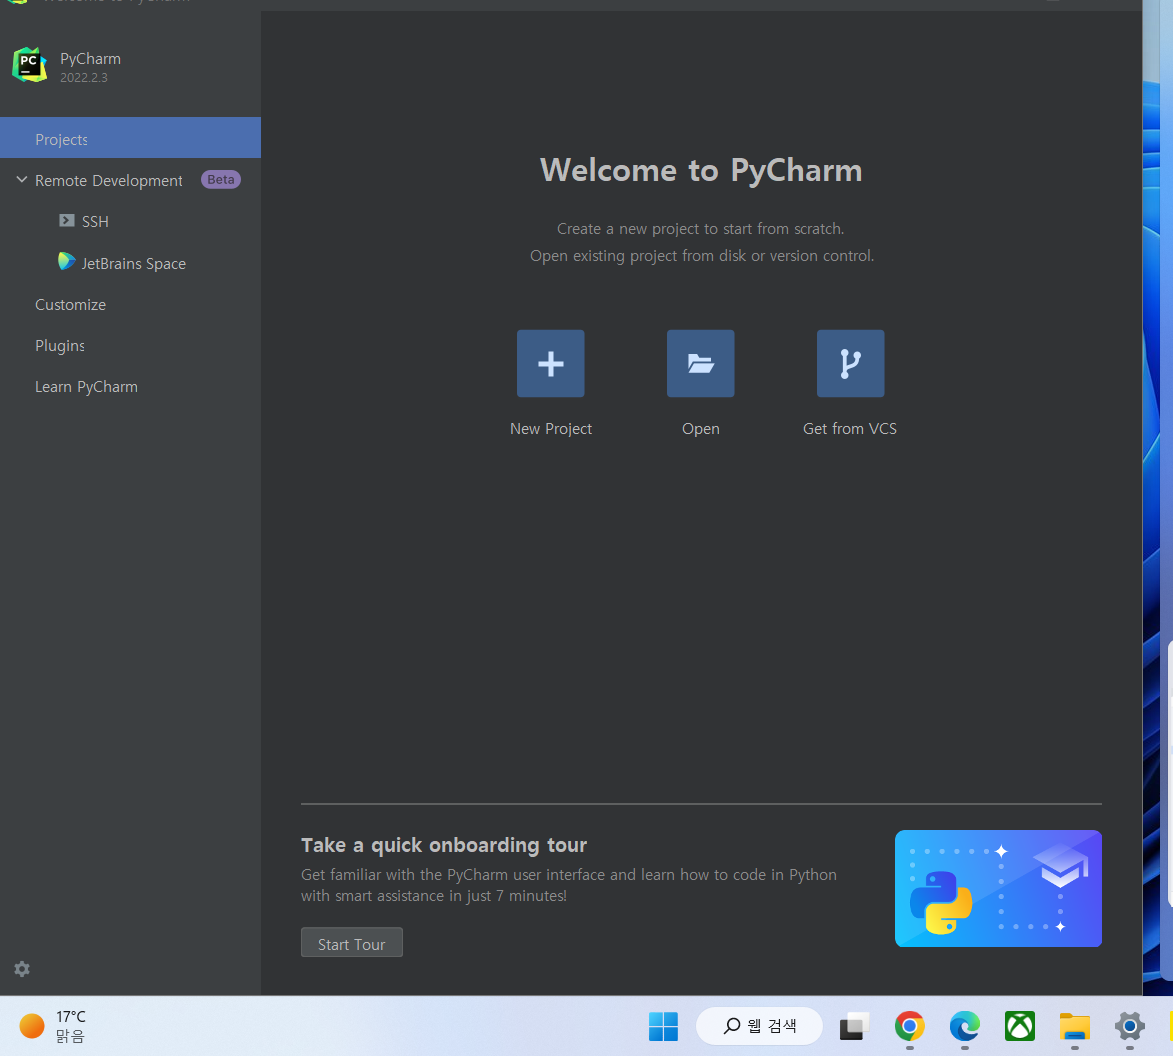Select the SSH entry
The width and height of the screenshot is (1173, 1056).
[95, 221]
